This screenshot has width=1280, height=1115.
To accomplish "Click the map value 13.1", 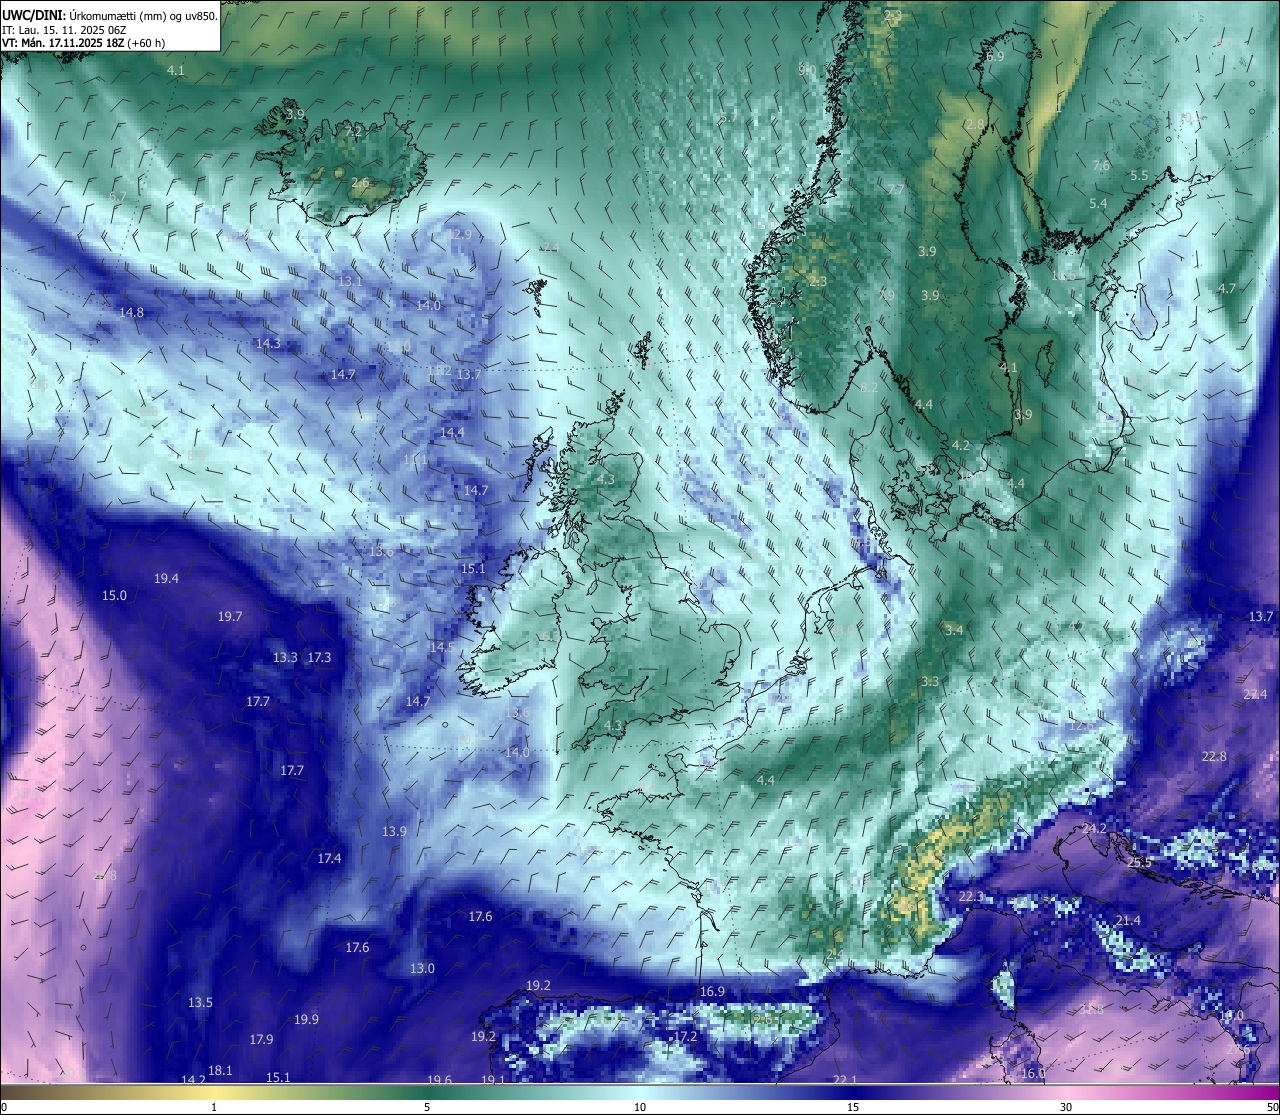I will [x=350, y=281].
